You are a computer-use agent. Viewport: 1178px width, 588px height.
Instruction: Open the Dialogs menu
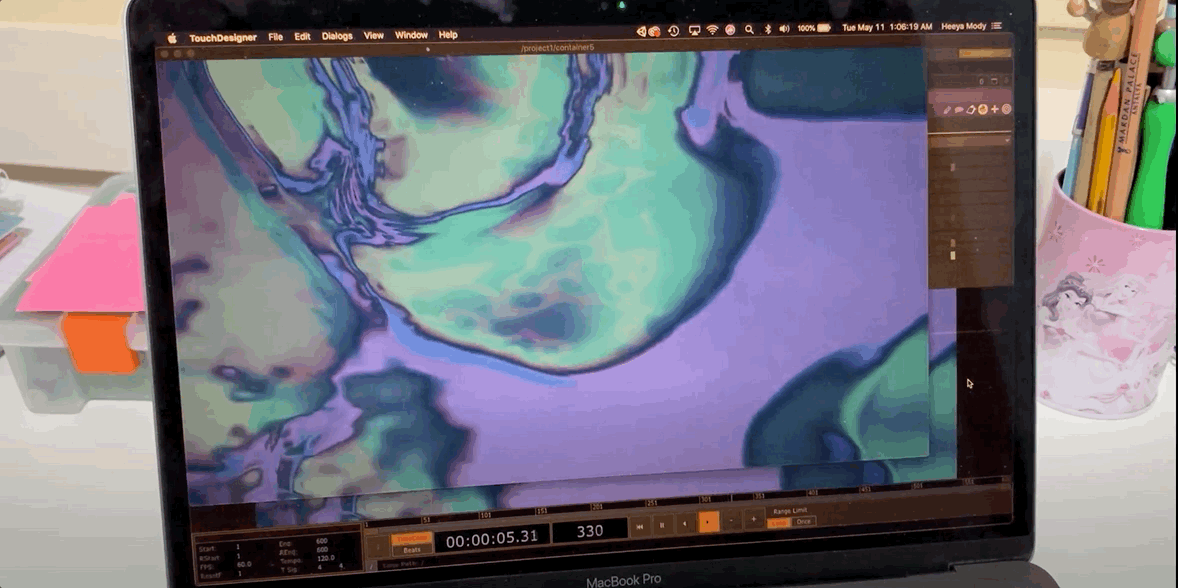(x=337, y=36)
